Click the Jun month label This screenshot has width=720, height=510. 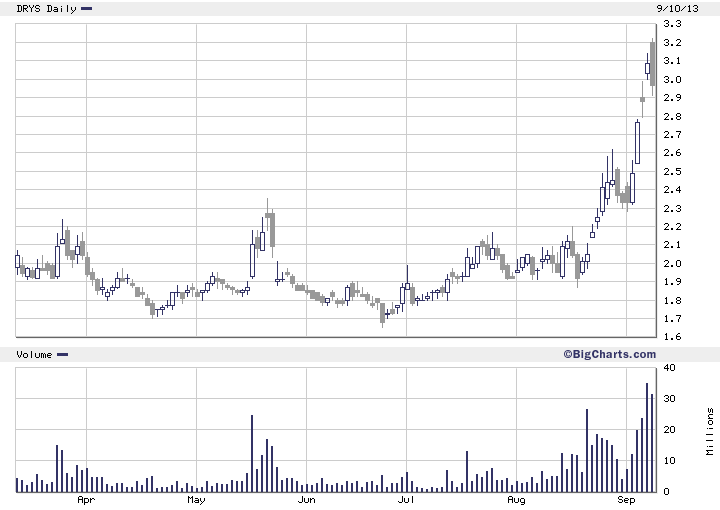(x=306, y=500)
